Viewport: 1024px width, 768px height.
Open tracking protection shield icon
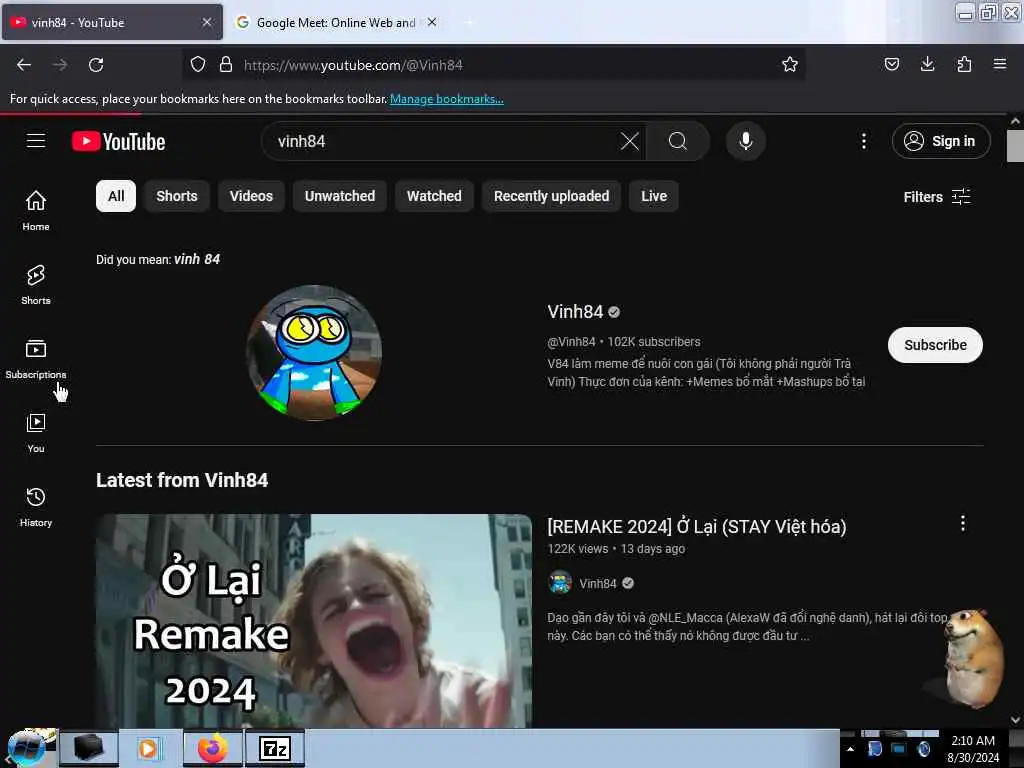coord(198,64)
